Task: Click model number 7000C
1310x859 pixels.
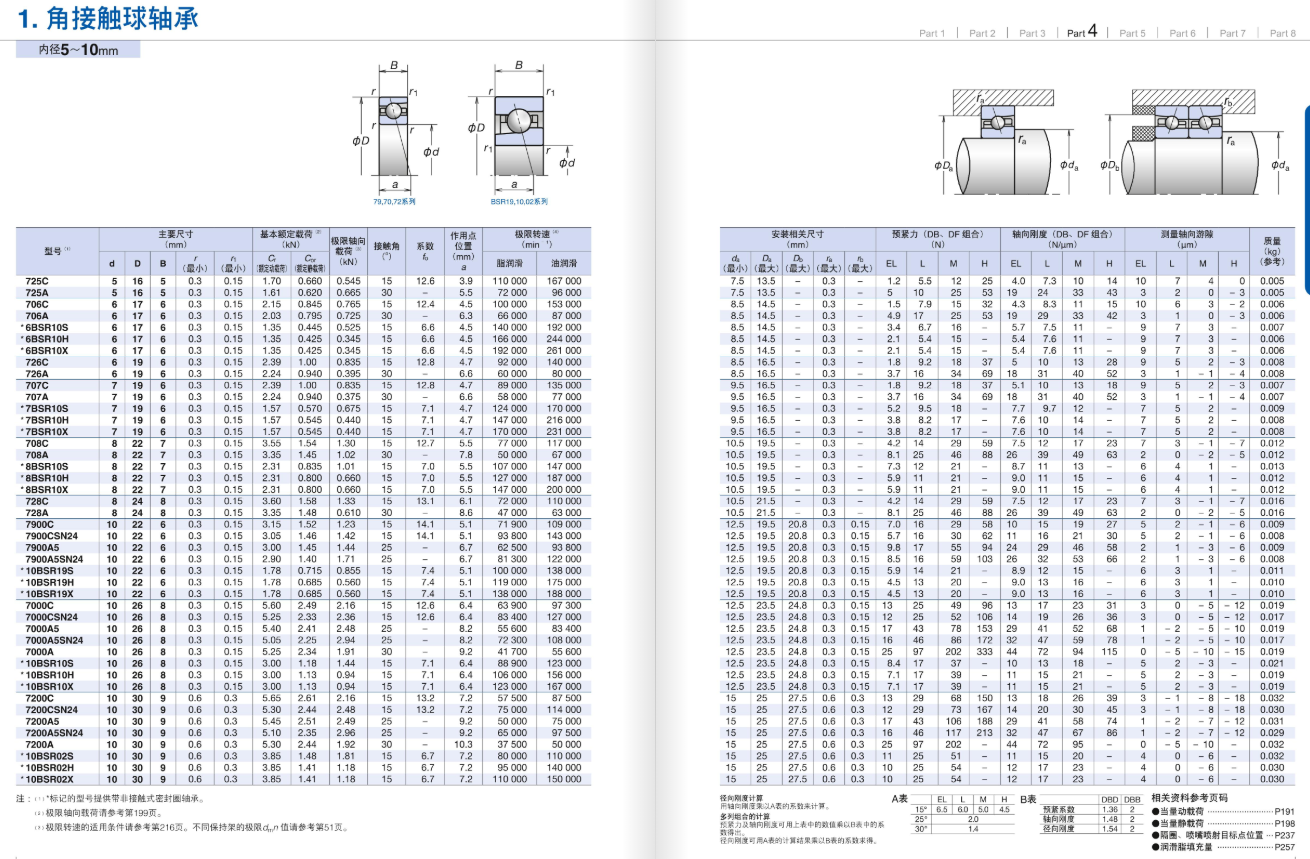Action: coord(40,605)
